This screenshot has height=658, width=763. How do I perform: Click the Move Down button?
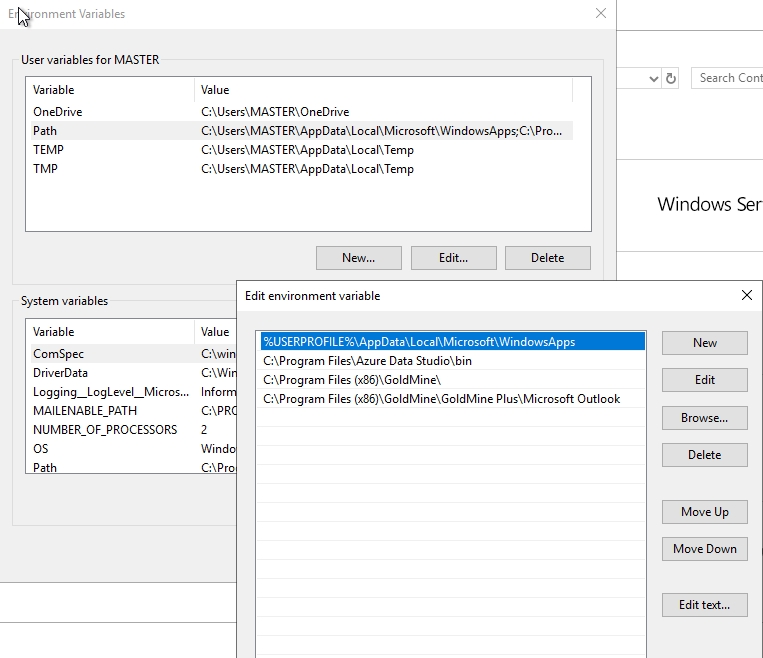704,549
